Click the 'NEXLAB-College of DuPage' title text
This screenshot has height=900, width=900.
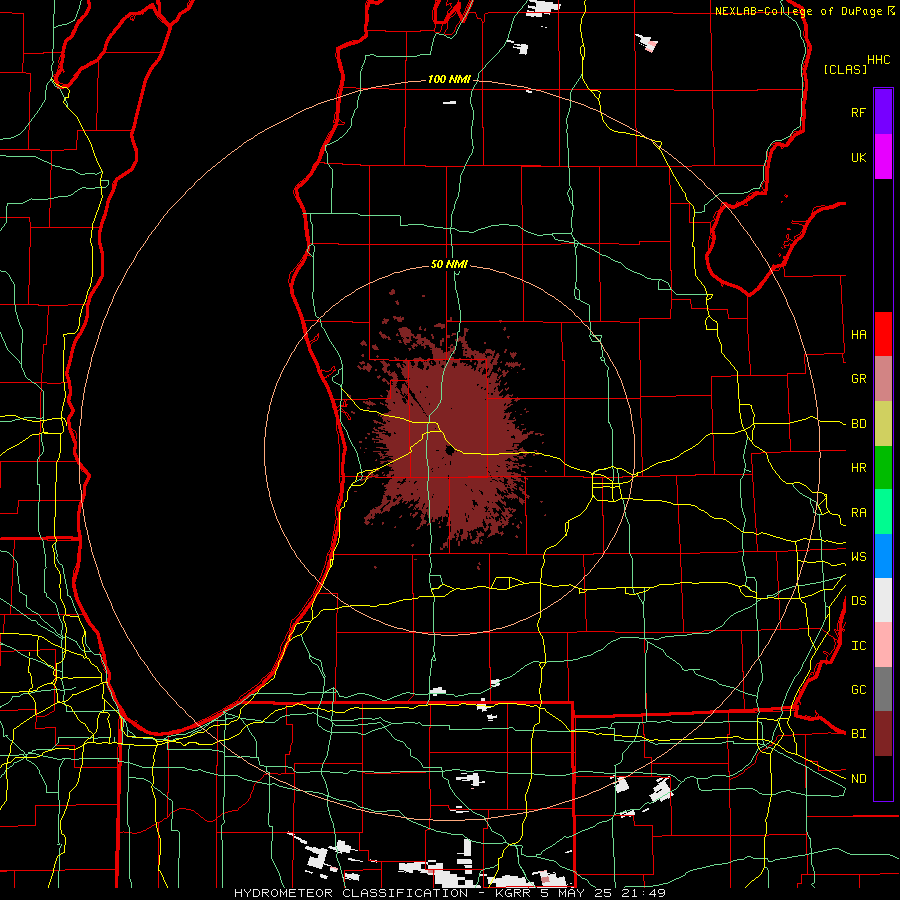798,11
